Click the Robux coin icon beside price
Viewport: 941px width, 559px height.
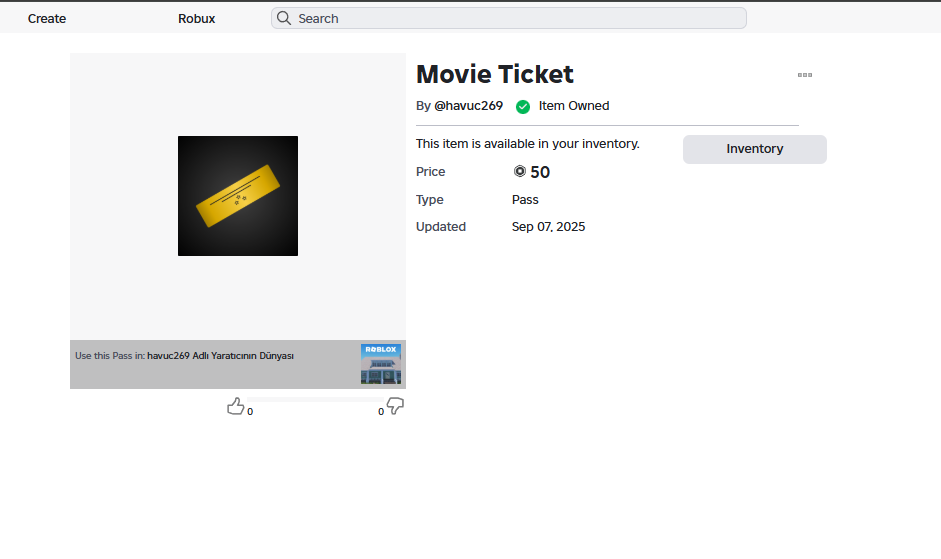520,171
